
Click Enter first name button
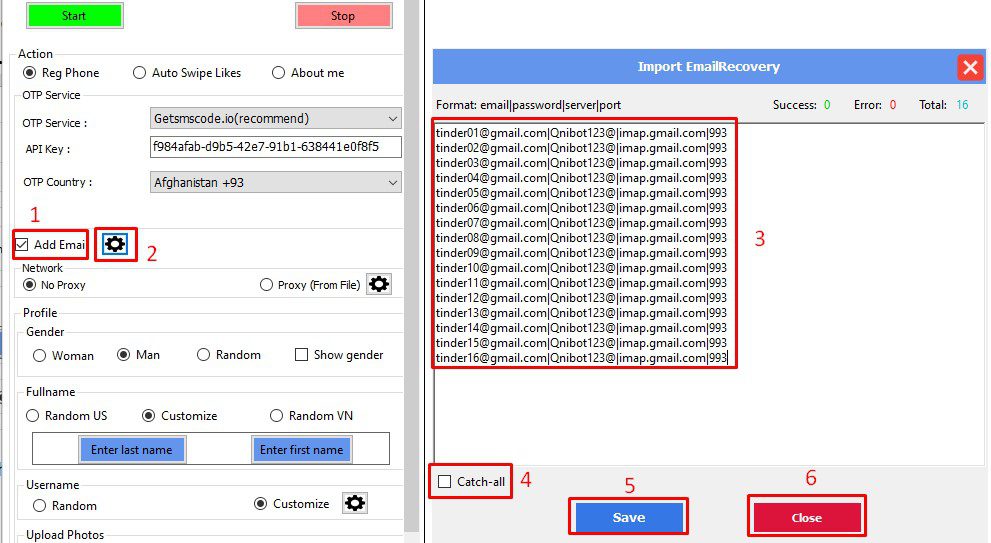[x=301, y=449]
